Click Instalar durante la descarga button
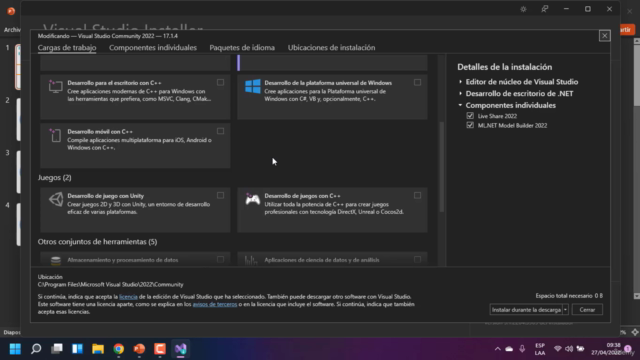640x360 pixels. pos(526,310)
